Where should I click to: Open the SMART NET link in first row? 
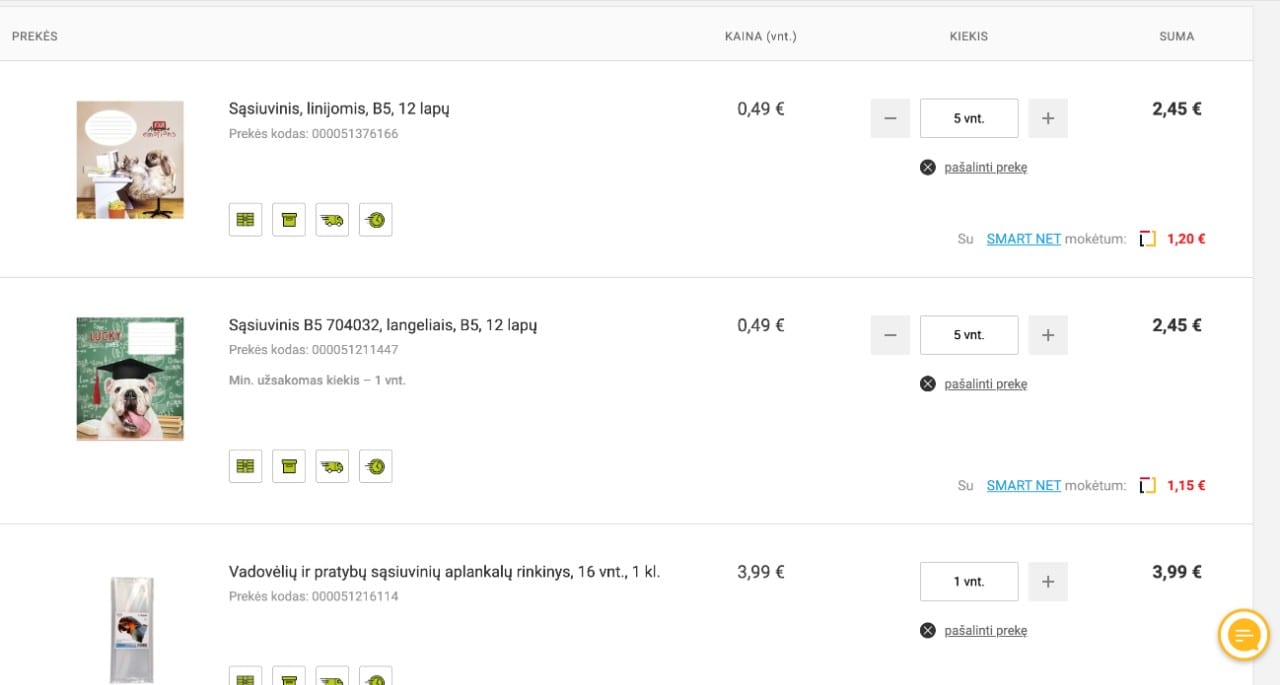click(x=1023, y=239)
